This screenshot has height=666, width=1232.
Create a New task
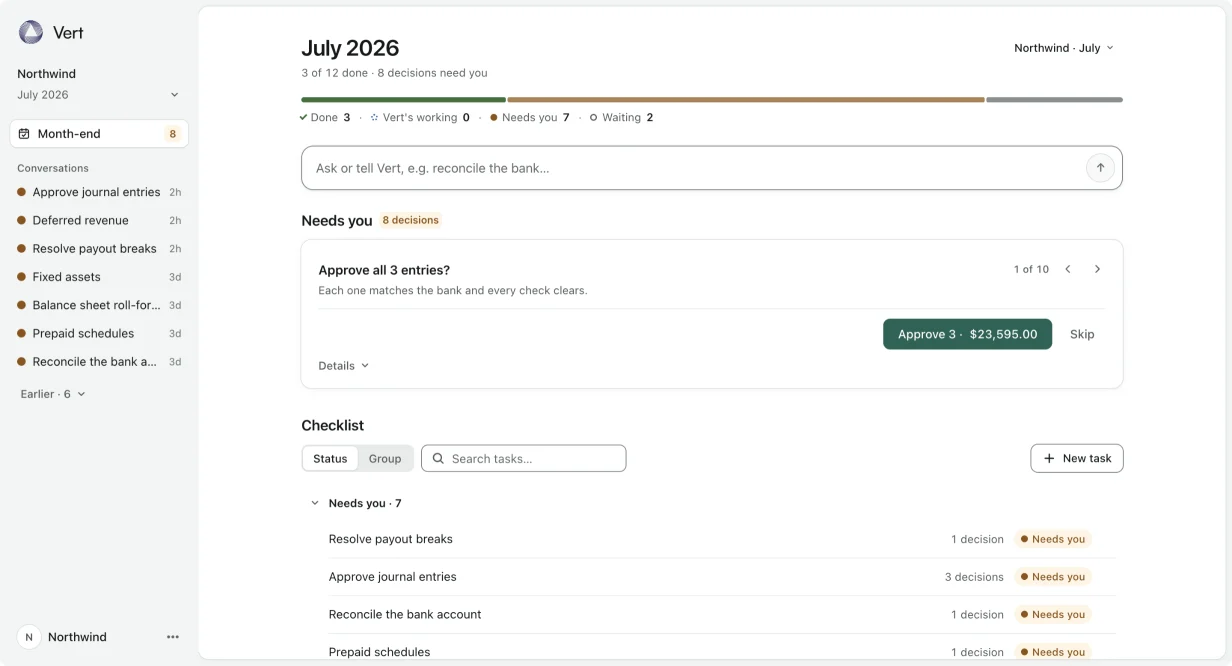(x=1077, y=458)
